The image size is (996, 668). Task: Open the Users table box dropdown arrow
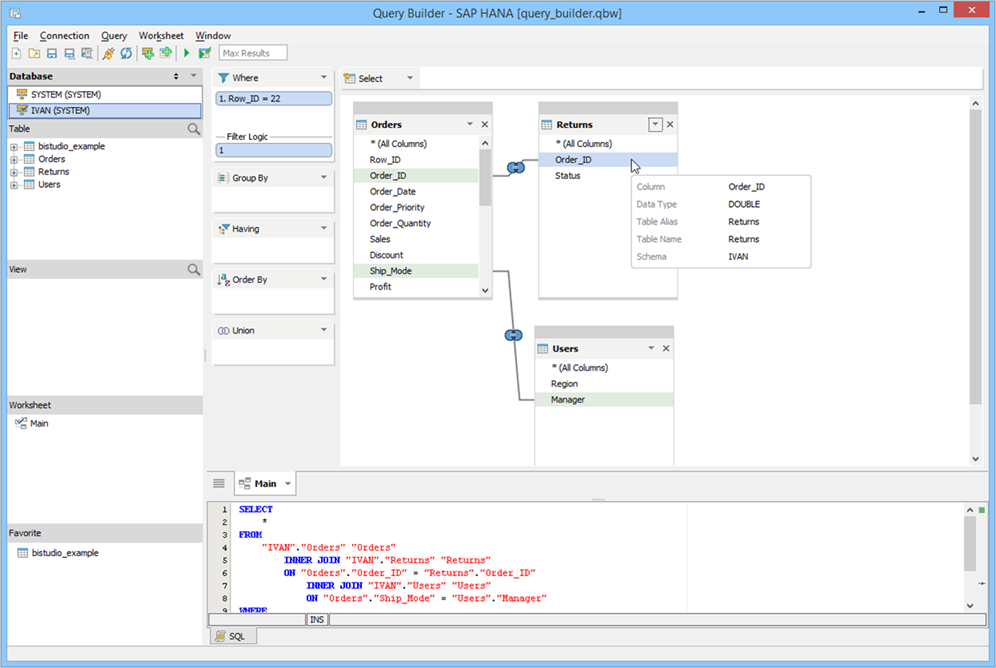click(651, 348)
